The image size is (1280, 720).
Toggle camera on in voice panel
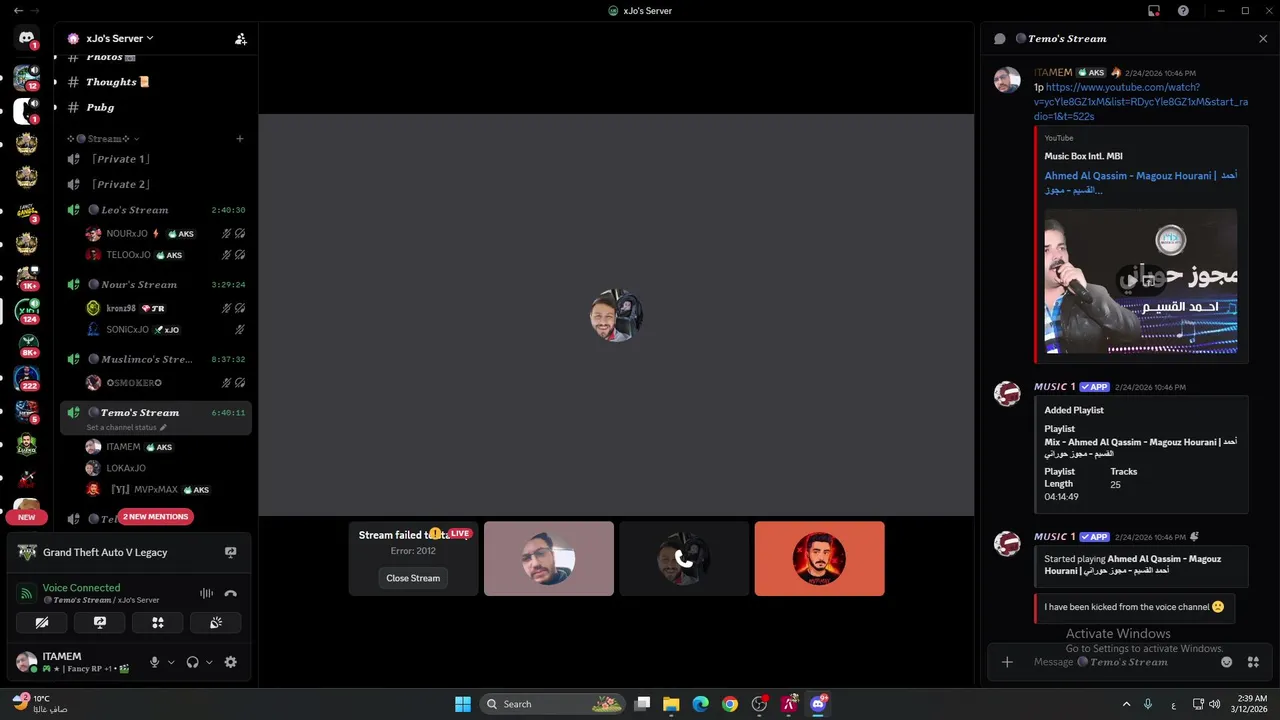coord(42,622)
